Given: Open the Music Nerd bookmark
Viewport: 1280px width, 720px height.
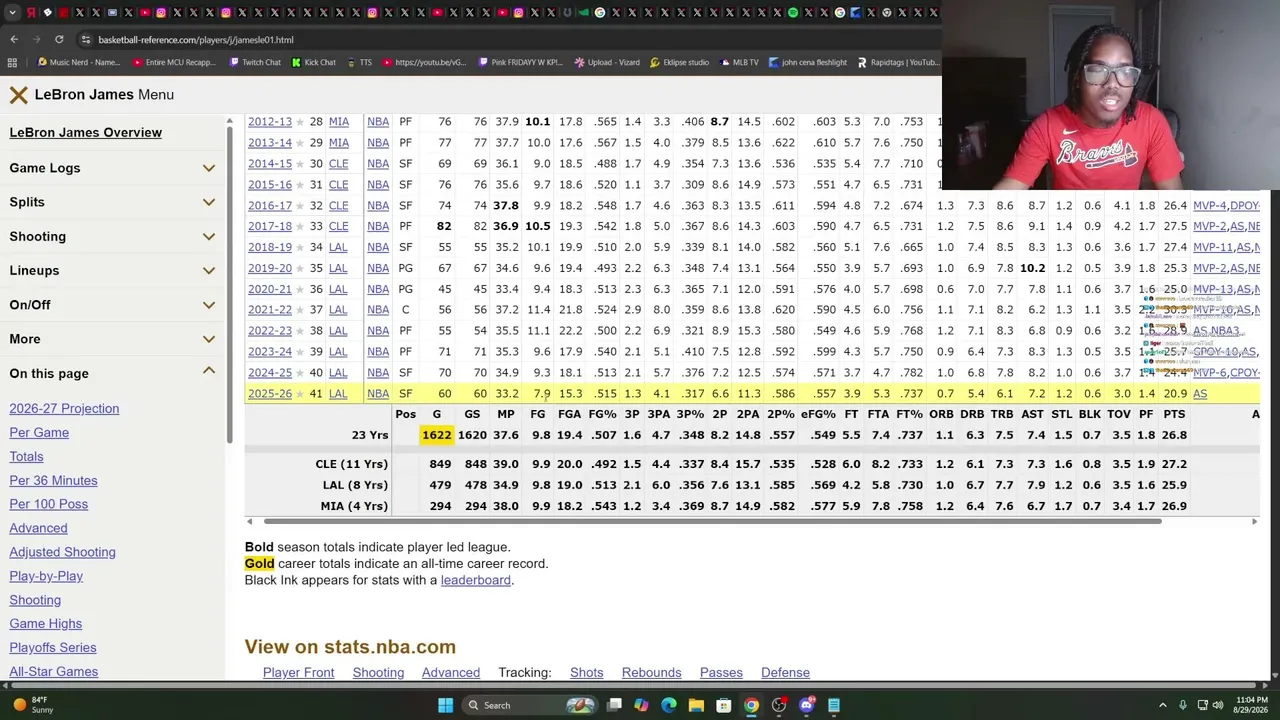Looking at the screenshot, I should (78, 63).
